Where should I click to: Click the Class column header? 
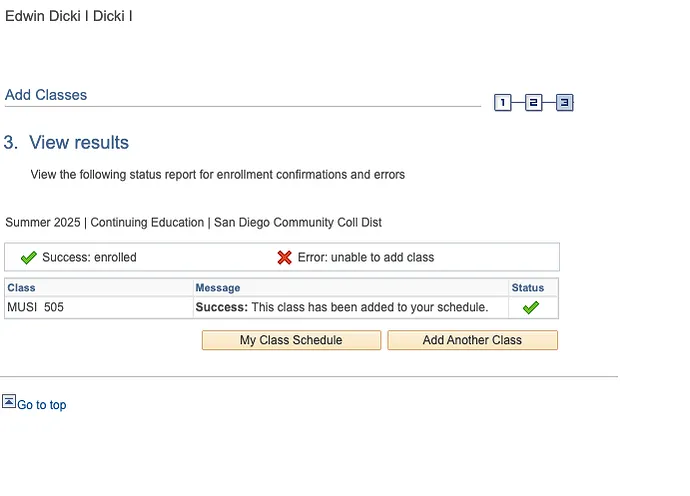tap(21, 288)
